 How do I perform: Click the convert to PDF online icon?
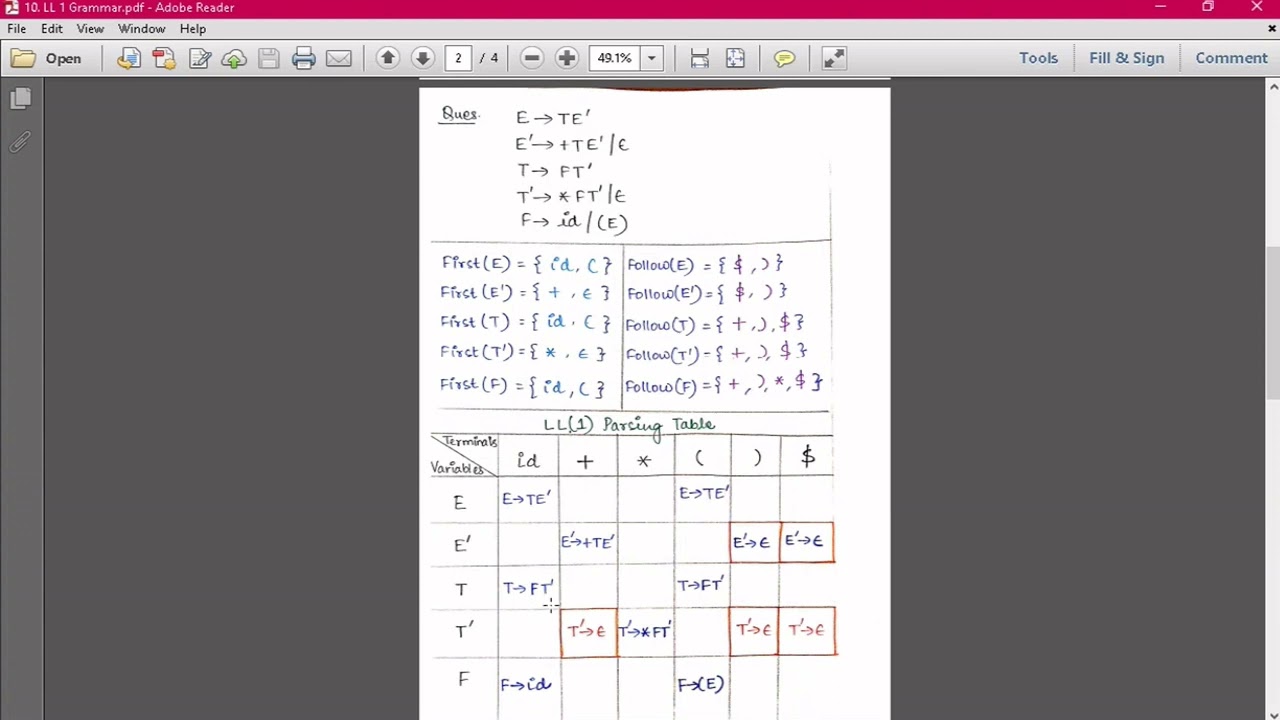(x=129, y=58)
